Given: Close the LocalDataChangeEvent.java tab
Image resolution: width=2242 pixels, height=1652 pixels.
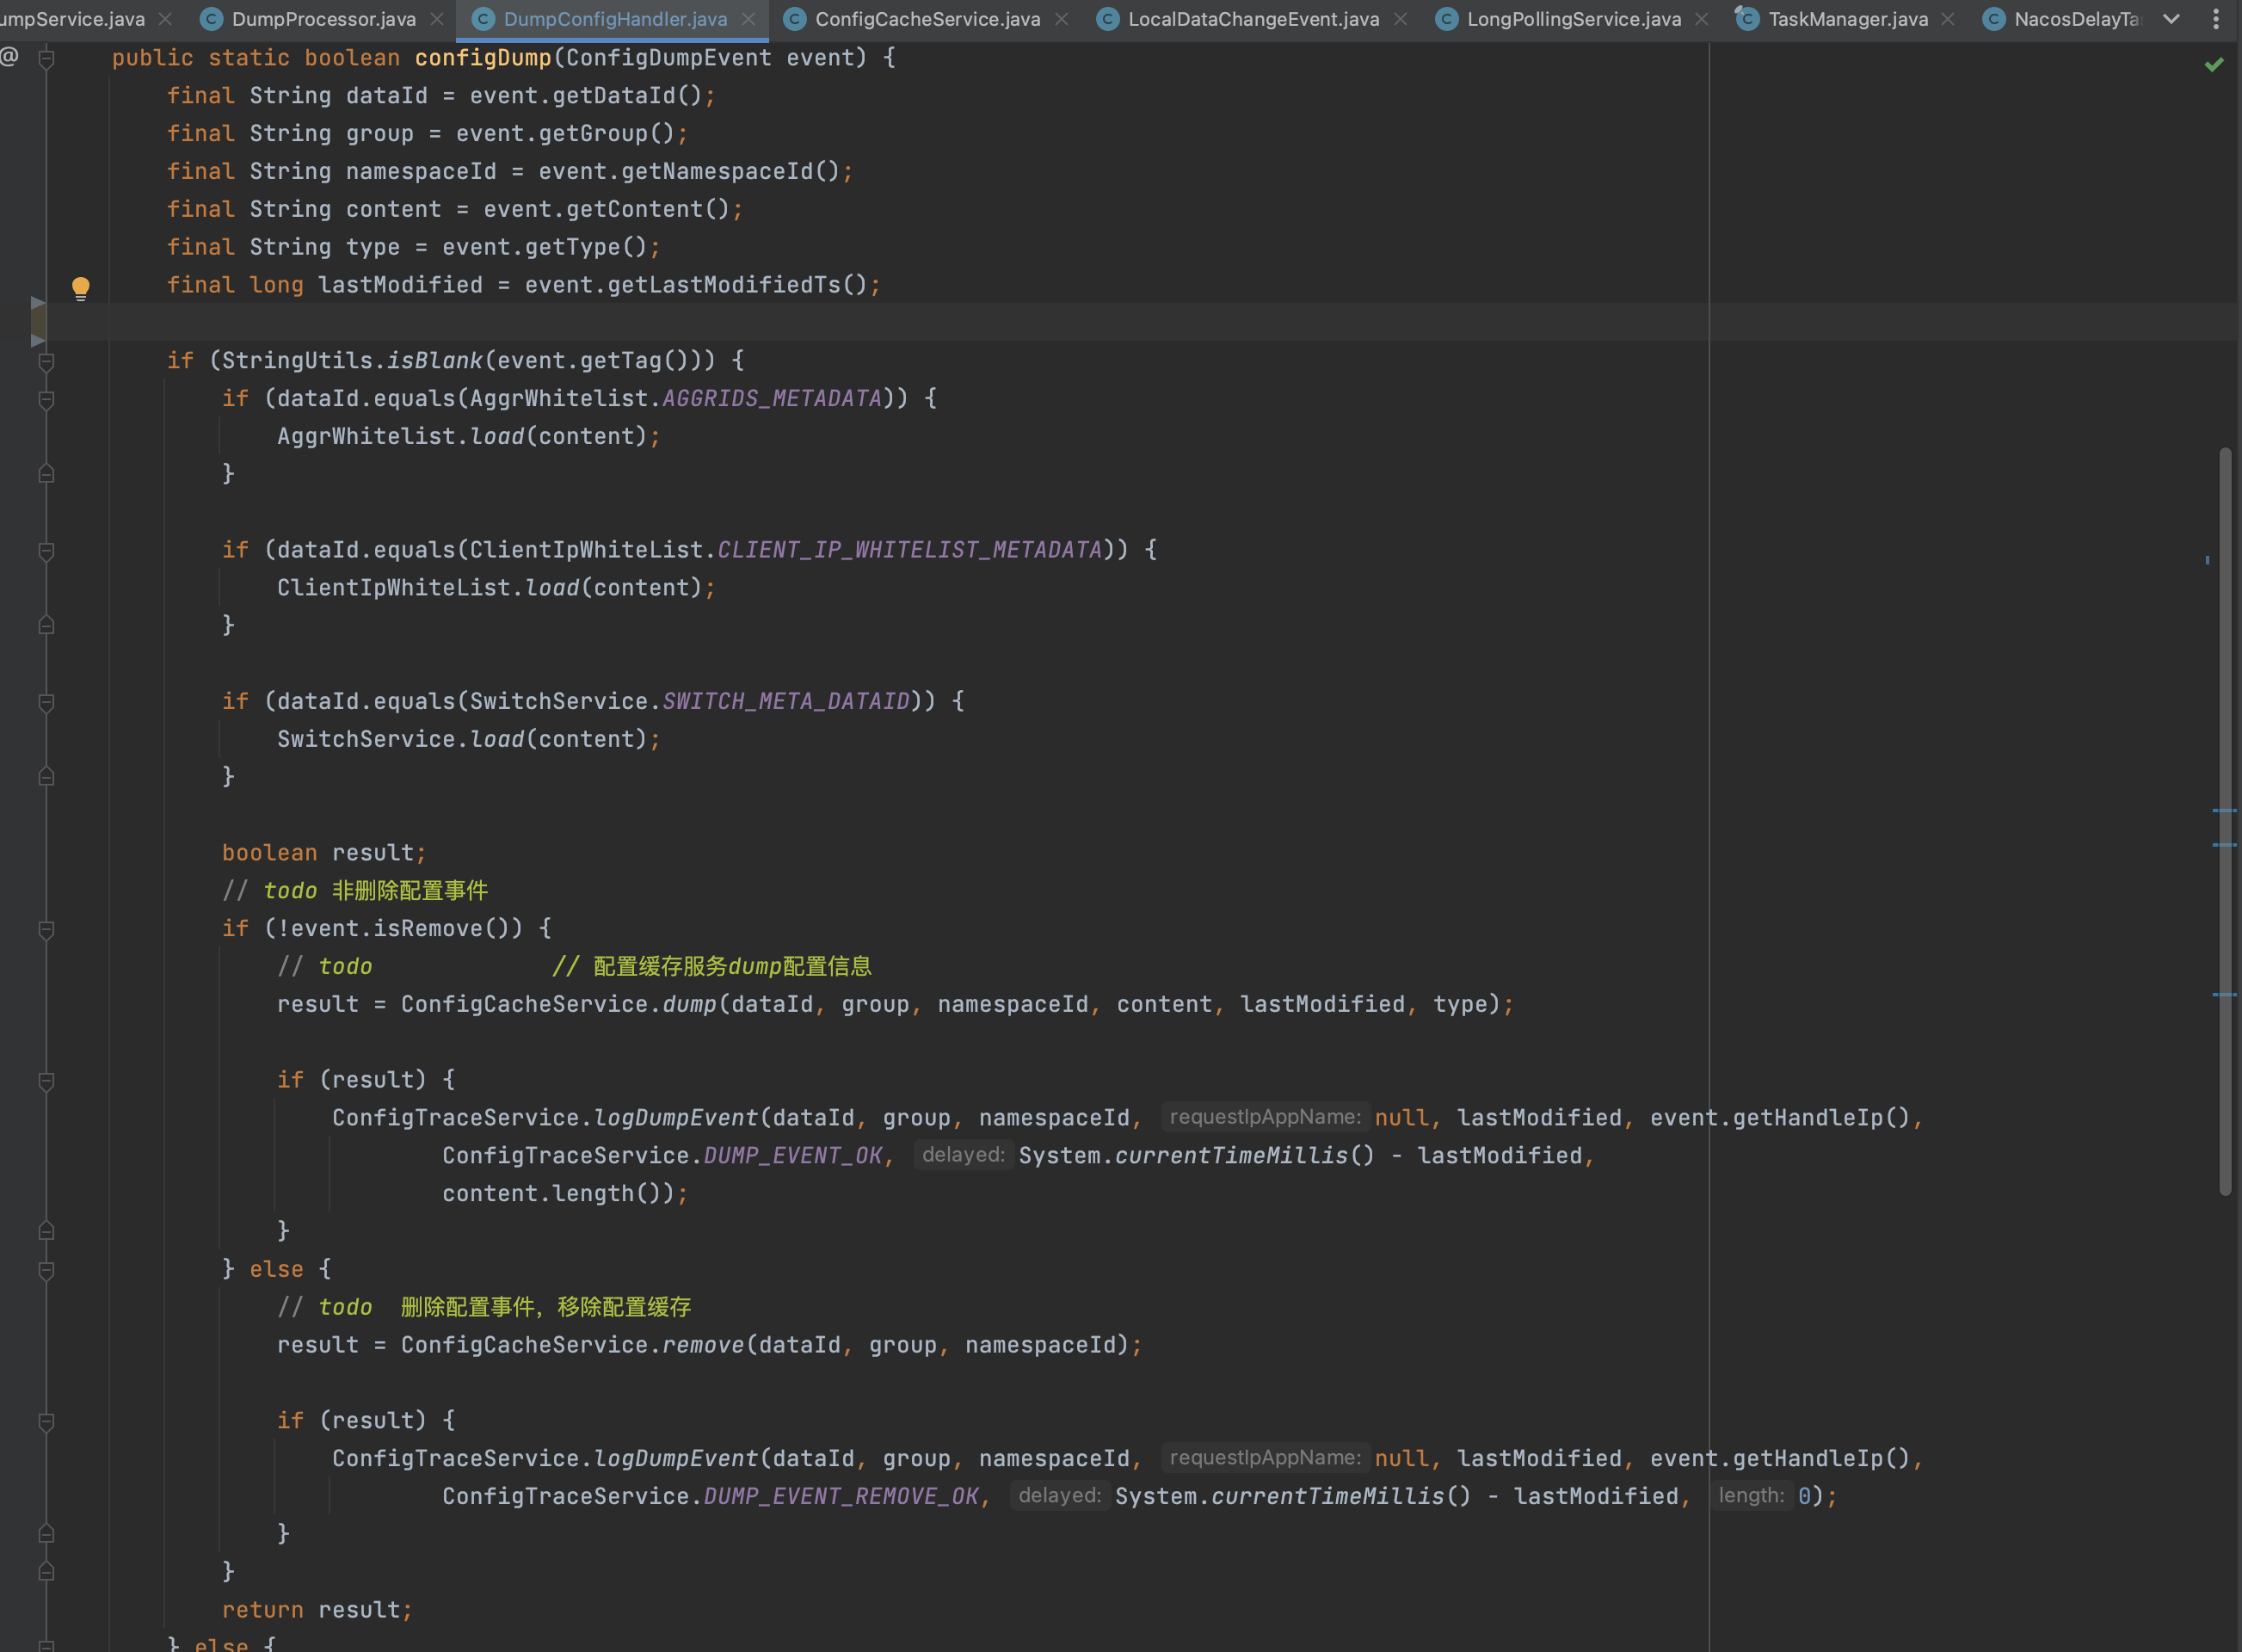Looking at the screenshot, I should pos(1400,19).
